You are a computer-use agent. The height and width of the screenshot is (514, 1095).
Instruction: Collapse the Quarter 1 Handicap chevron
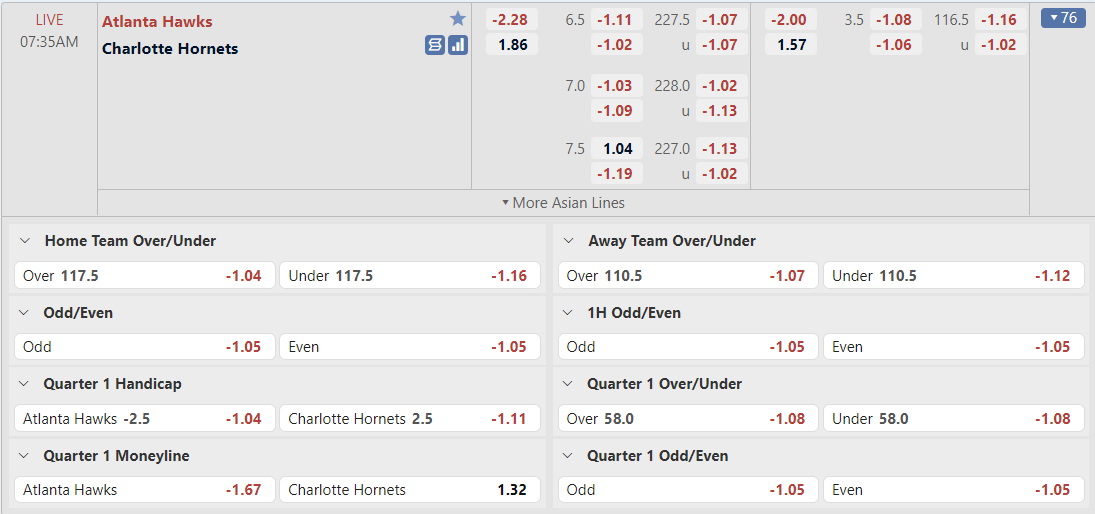(x=25, y=384)
